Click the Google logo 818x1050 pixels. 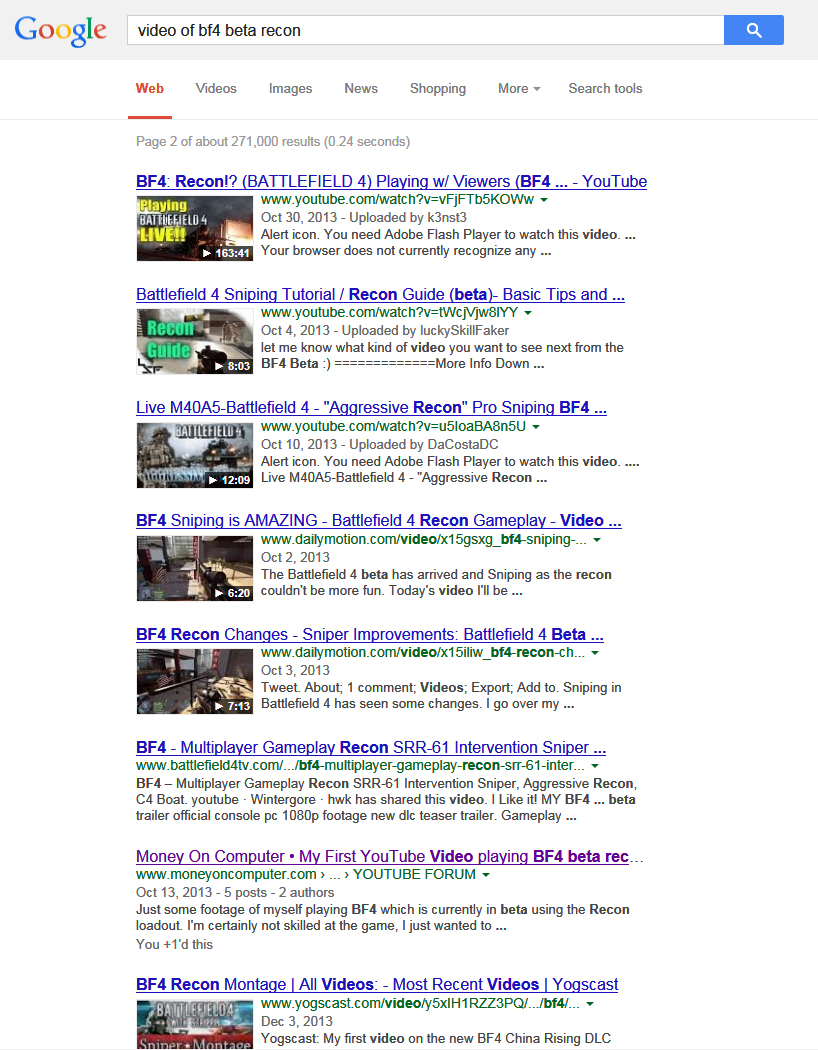[x=60, y=30]
